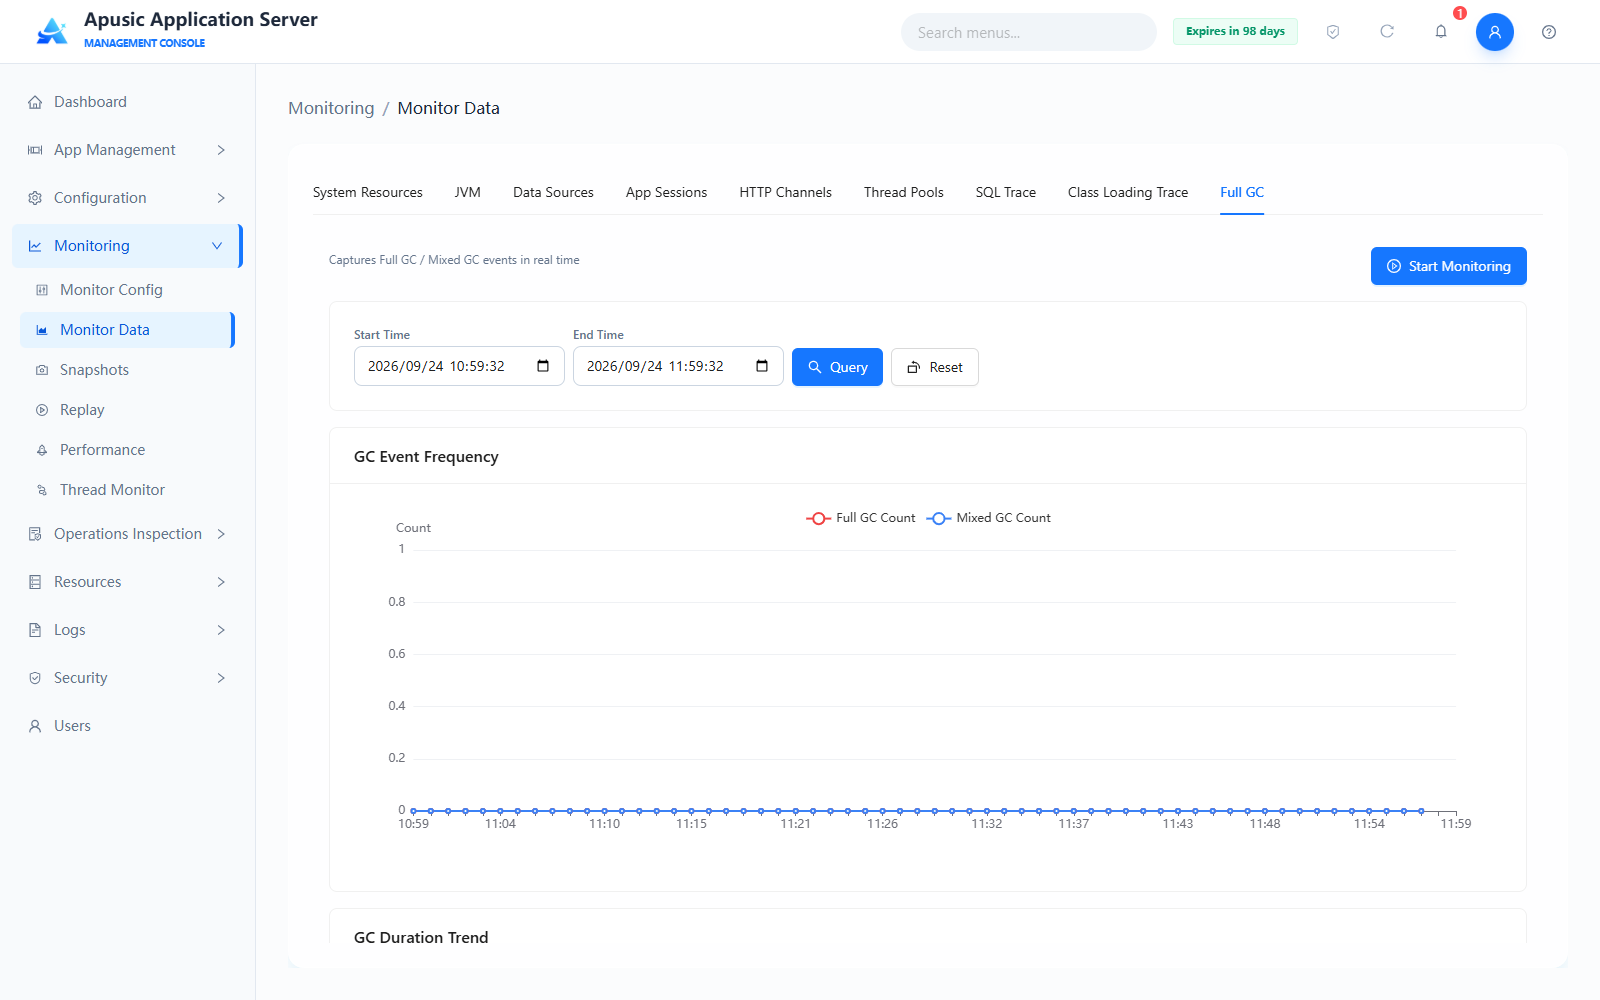Expand Operations Inspection menu

pyautogui.click(x=127, y=534)
